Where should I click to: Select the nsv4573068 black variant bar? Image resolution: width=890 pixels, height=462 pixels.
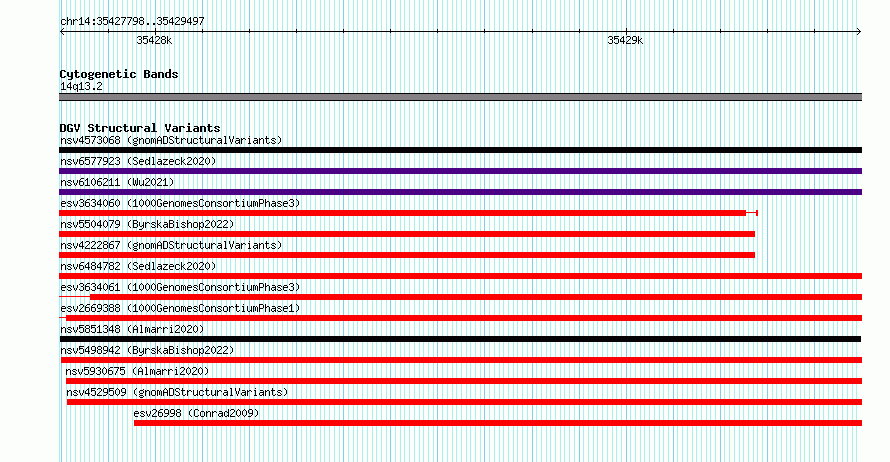[460, 150]
